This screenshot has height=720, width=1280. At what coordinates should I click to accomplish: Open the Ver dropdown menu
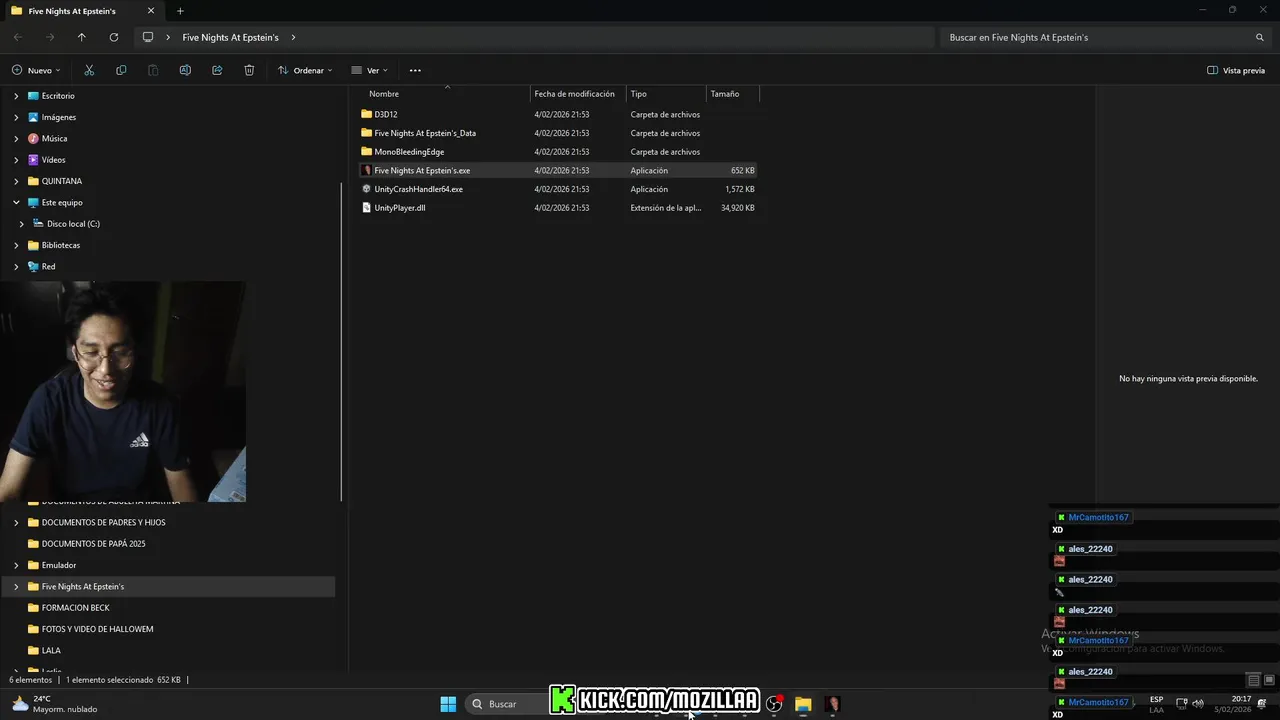pyautogui.click(x=369, y=70)
